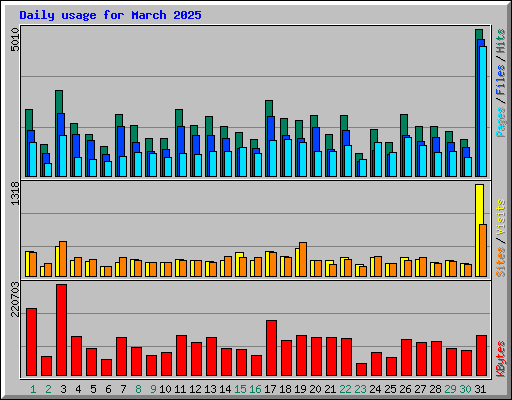The height and width of the screenshot is (400, 512).
Task: Click the red KBytes bar for day 6
Action: 107,367
